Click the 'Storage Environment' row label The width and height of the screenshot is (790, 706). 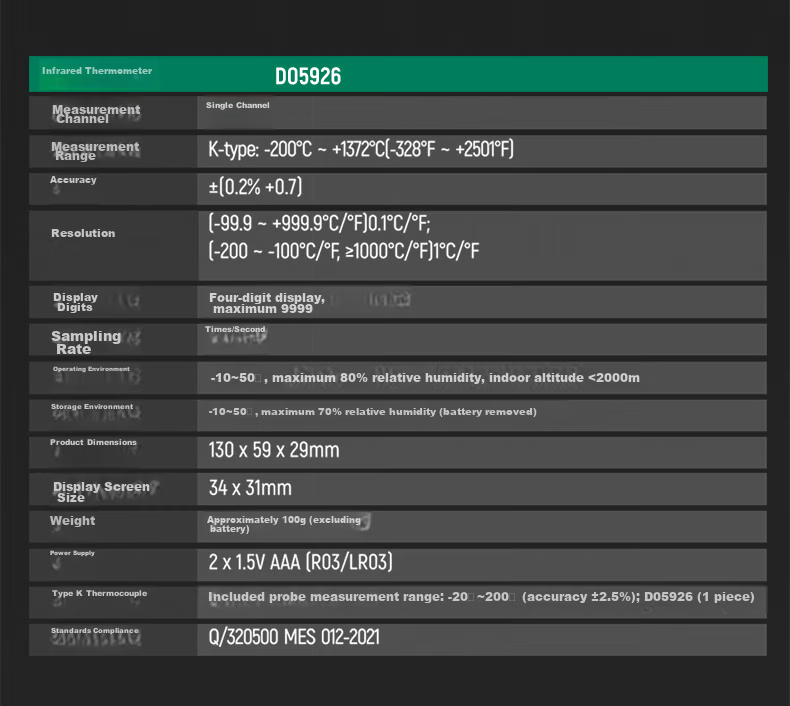(x=92, y=407)
